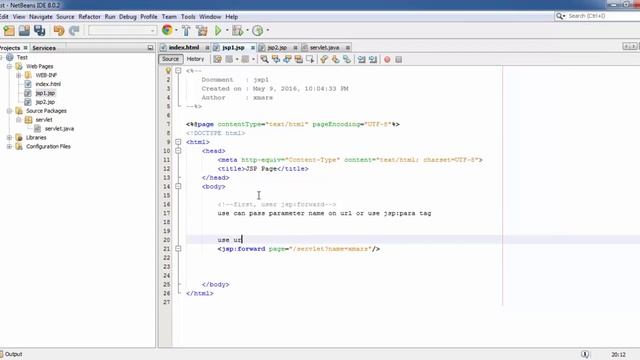Expand the WEB-INF folder node
640x360 pixels.
(x=18, y=75)
